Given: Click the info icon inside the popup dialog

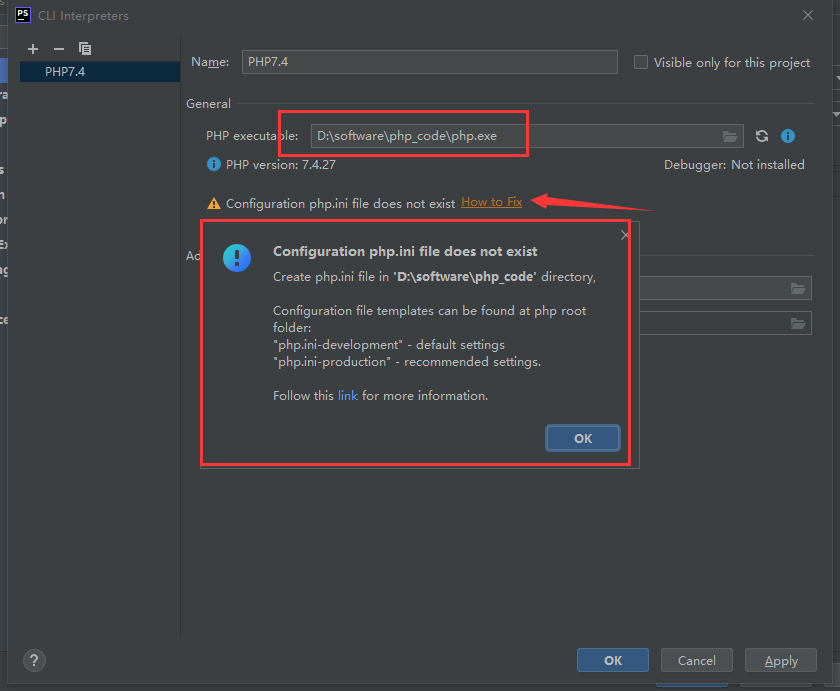Looking at the screenshot, I should point(237,257).
